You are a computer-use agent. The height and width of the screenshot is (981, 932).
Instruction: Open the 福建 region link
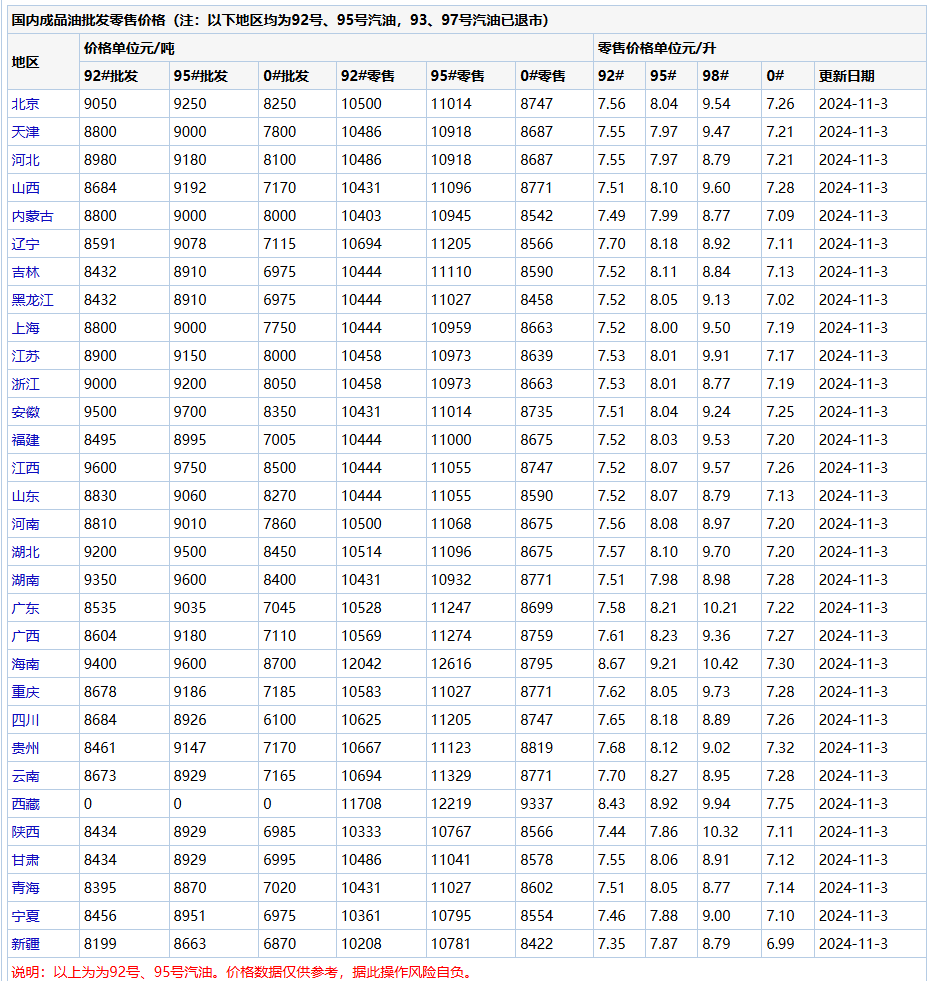coord(25,440)
